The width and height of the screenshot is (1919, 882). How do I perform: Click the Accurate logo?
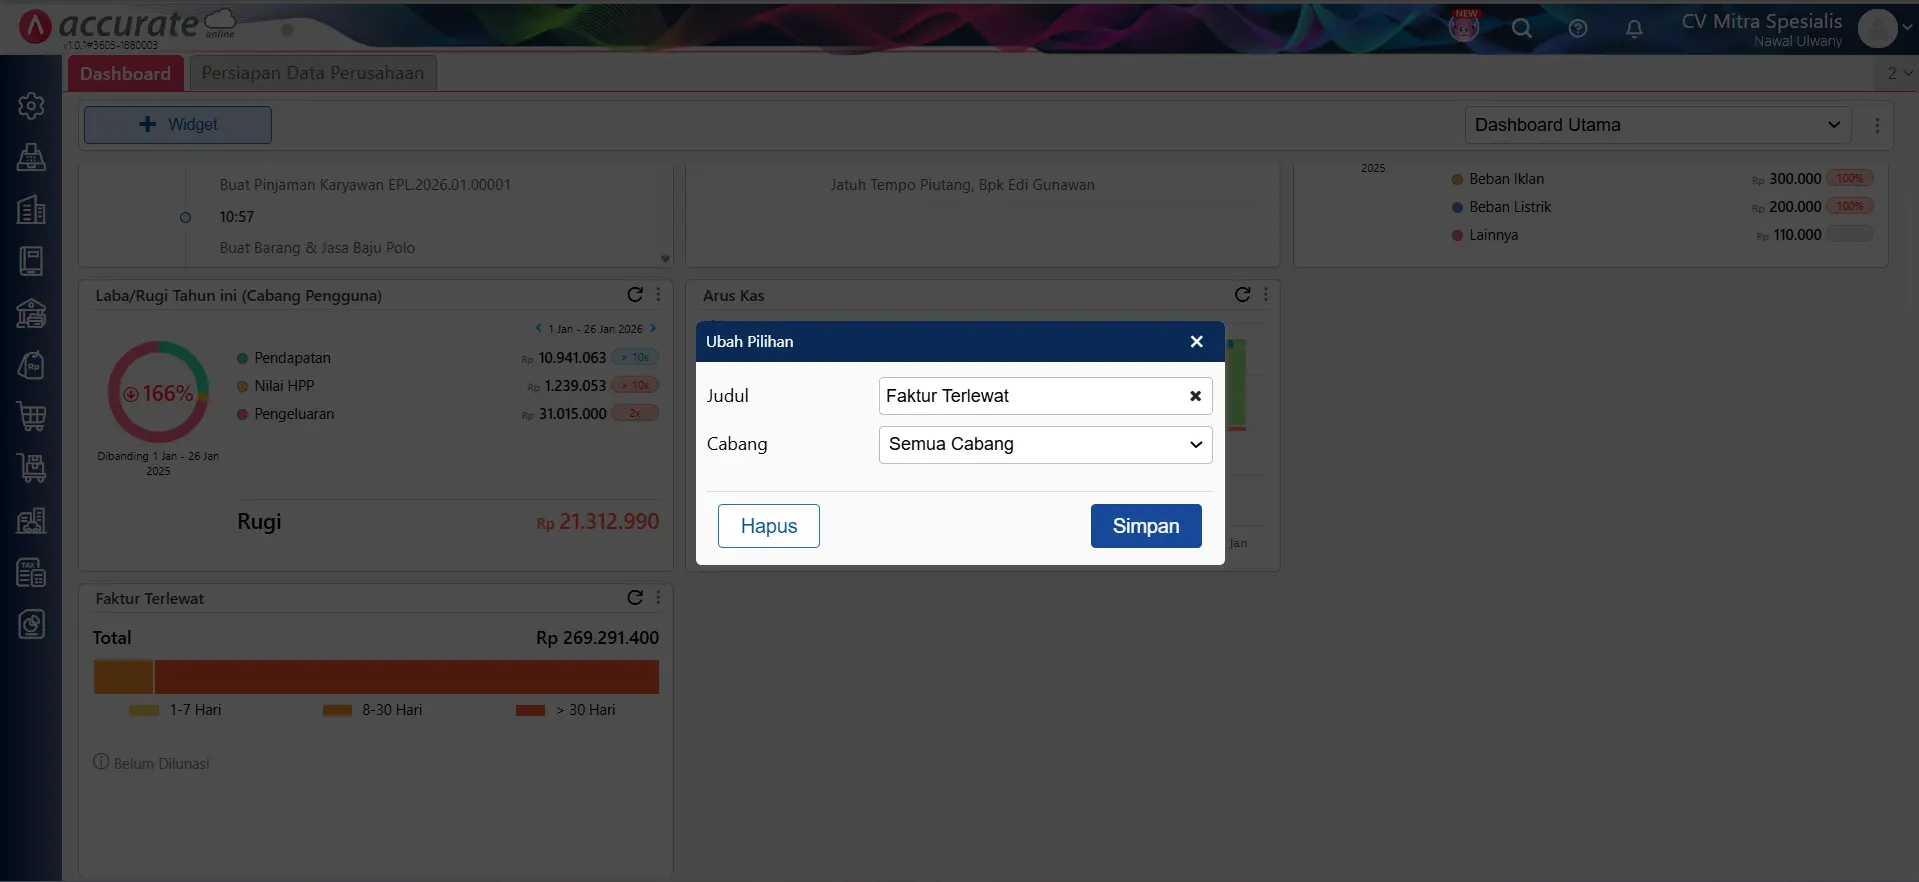(127, 26)
